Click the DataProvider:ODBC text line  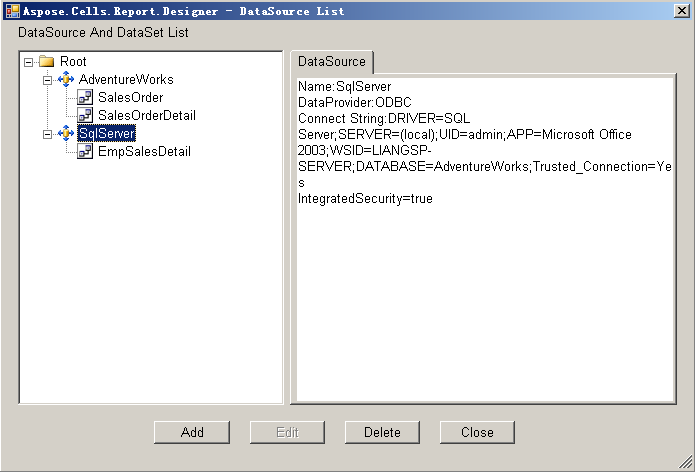(x=355, y=102)
